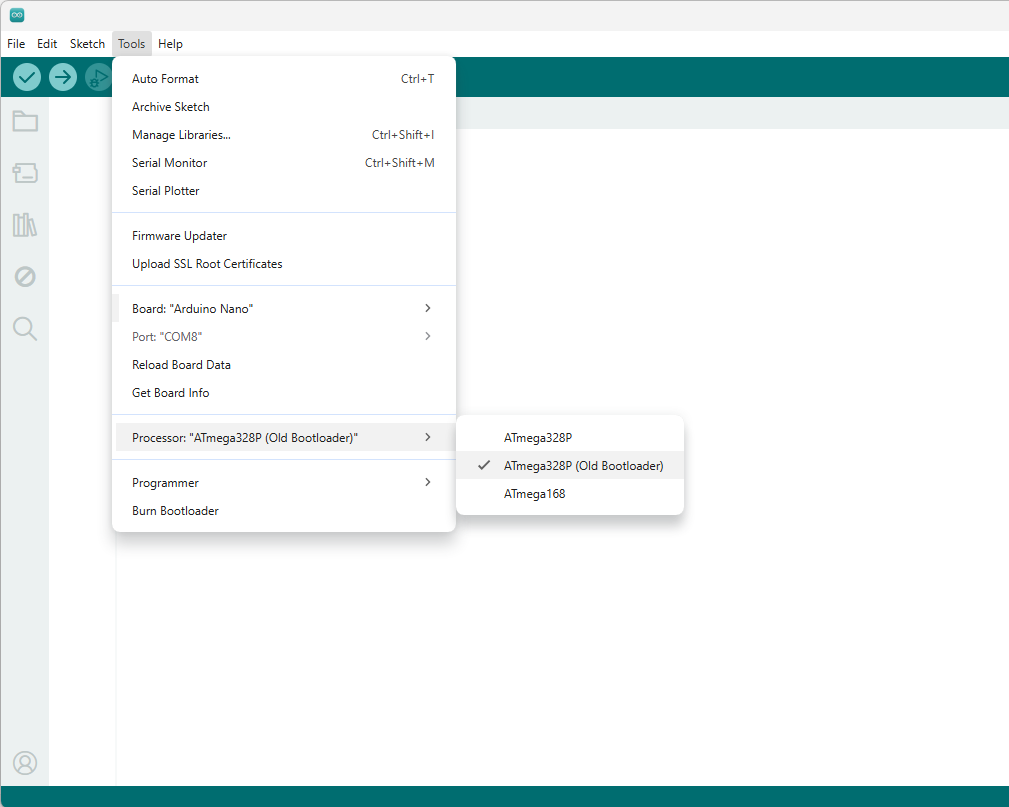Open Firmware Updater menu item

[x=284, y=236]
